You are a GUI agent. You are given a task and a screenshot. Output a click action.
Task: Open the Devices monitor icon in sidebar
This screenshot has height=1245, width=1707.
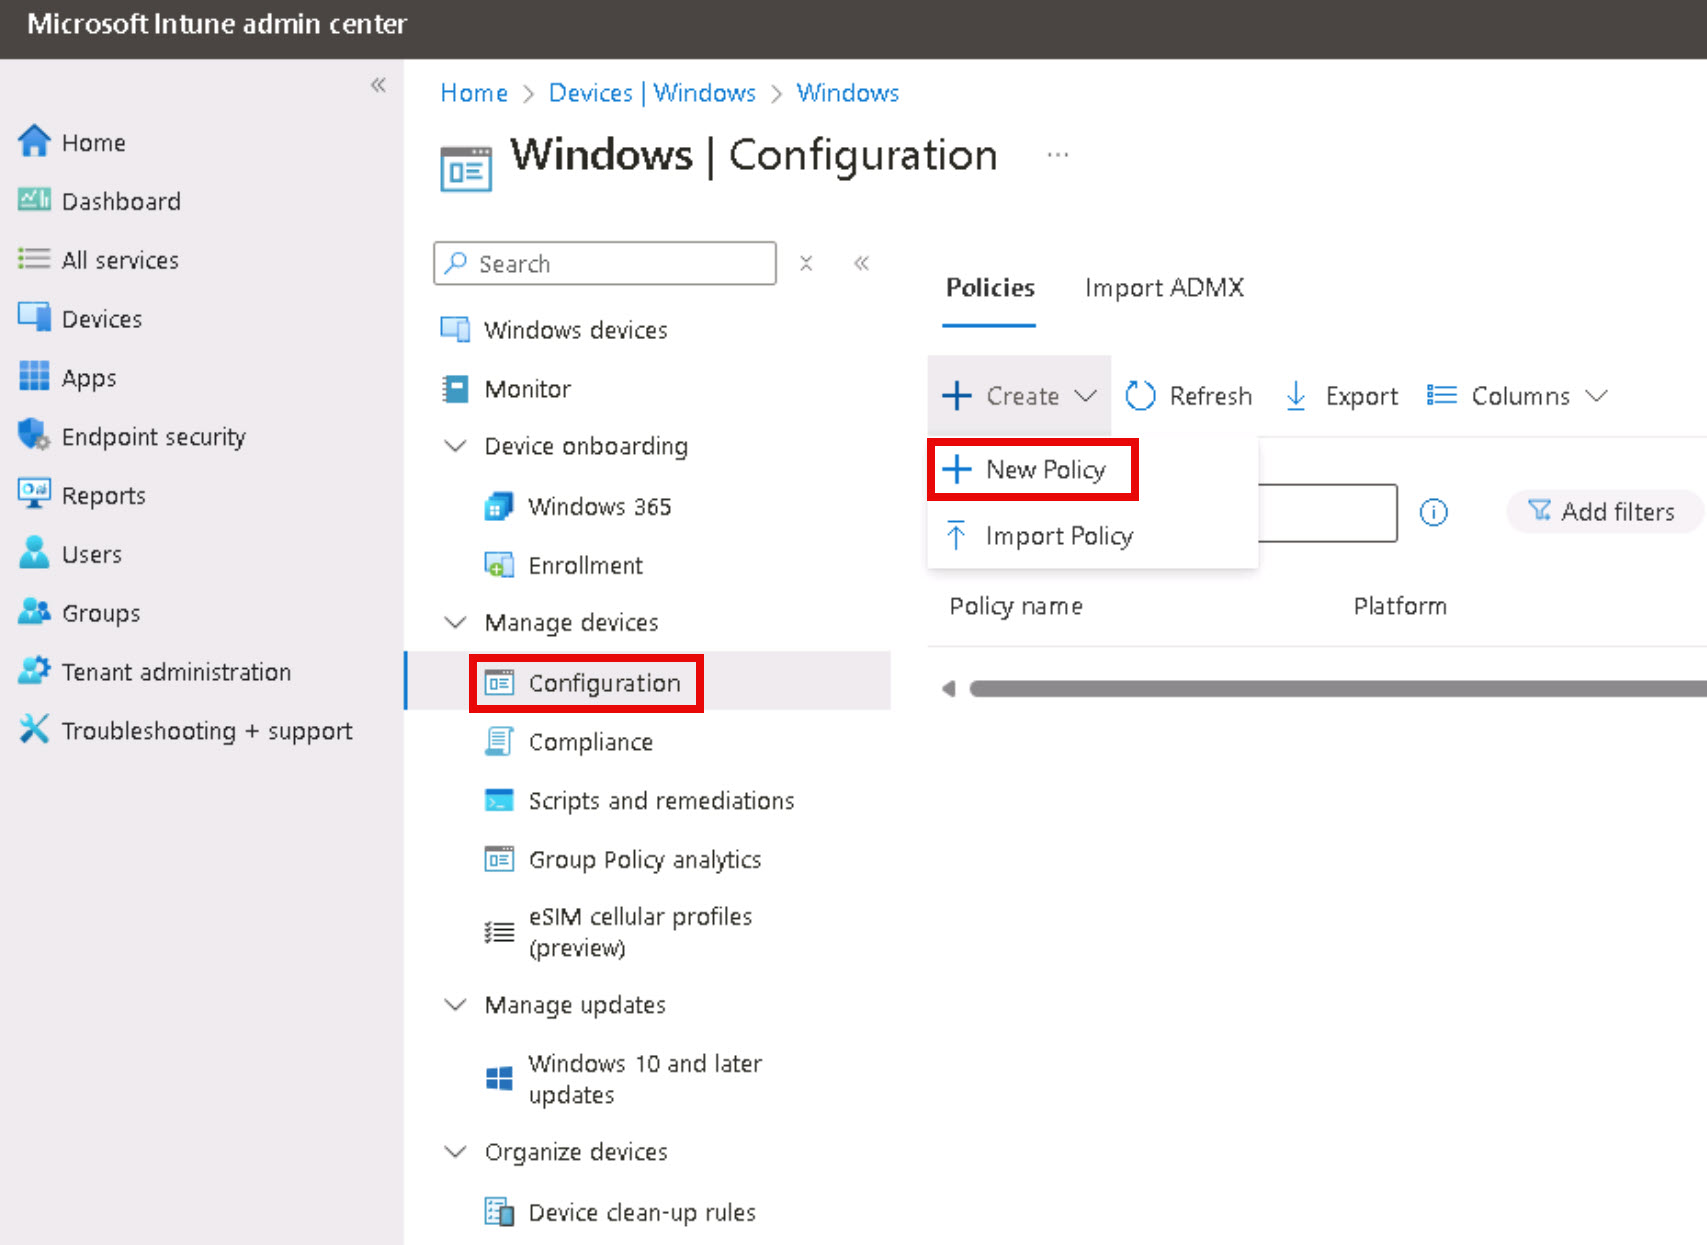(x=34, y=318)
